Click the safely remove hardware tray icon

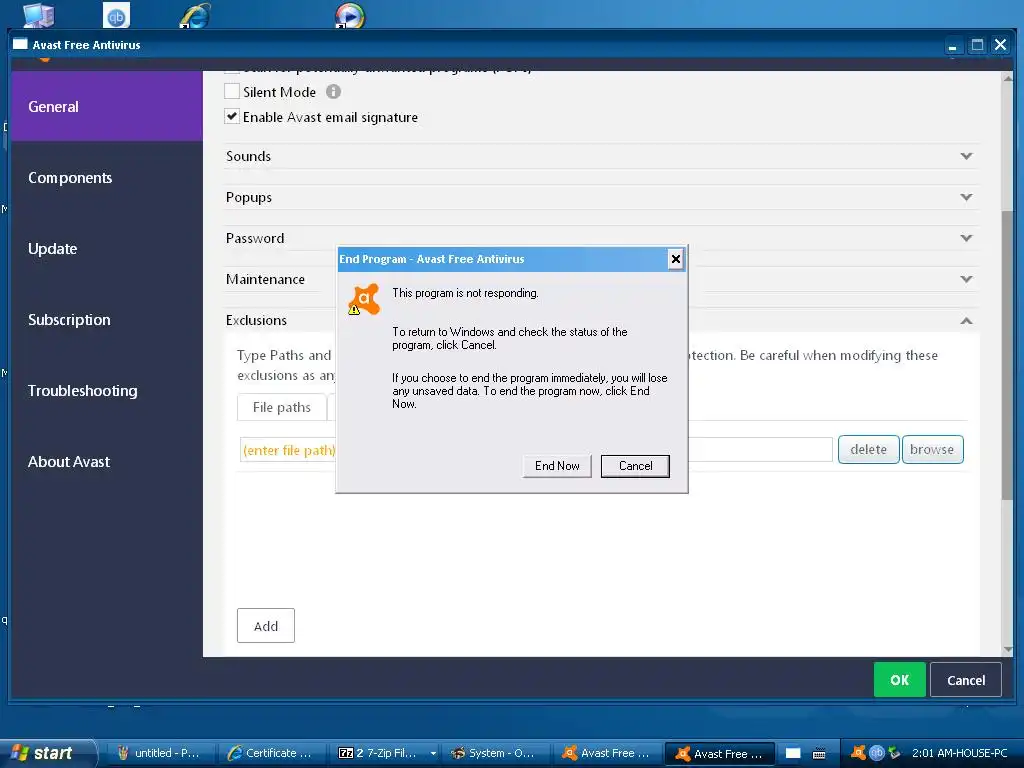(x=893, y=752)
